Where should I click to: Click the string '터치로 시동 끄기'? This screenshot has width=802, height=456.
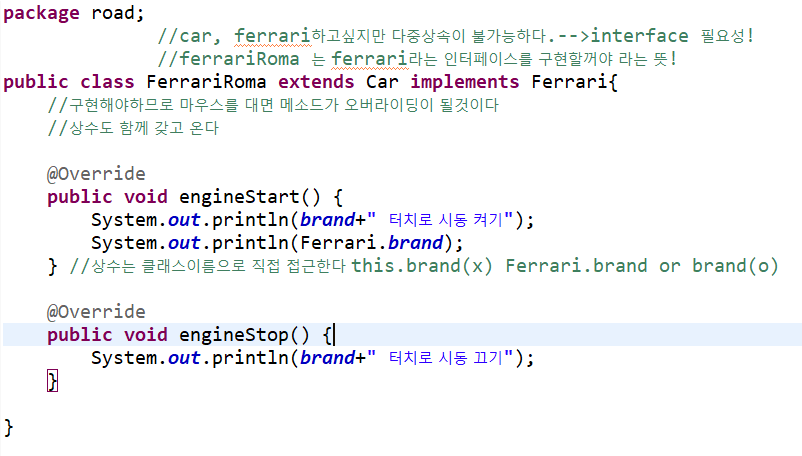point(445,358)
